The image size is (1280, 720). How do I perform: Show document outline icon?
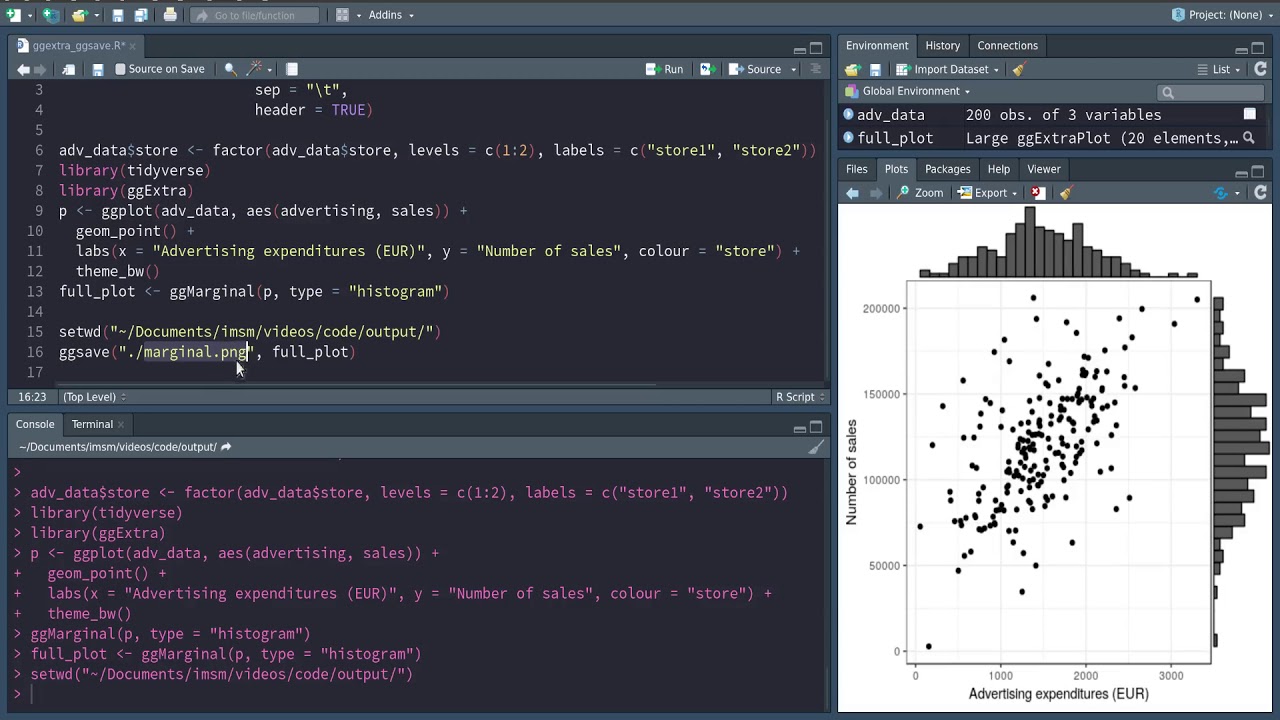click(815, 69)
